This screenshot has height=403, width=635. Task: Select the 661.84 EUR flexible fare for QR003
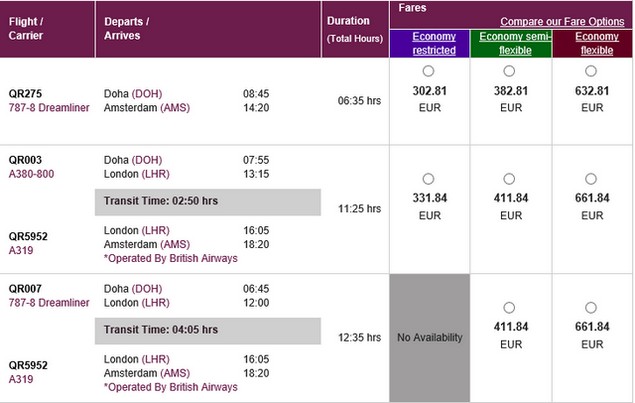pos(591,179)
